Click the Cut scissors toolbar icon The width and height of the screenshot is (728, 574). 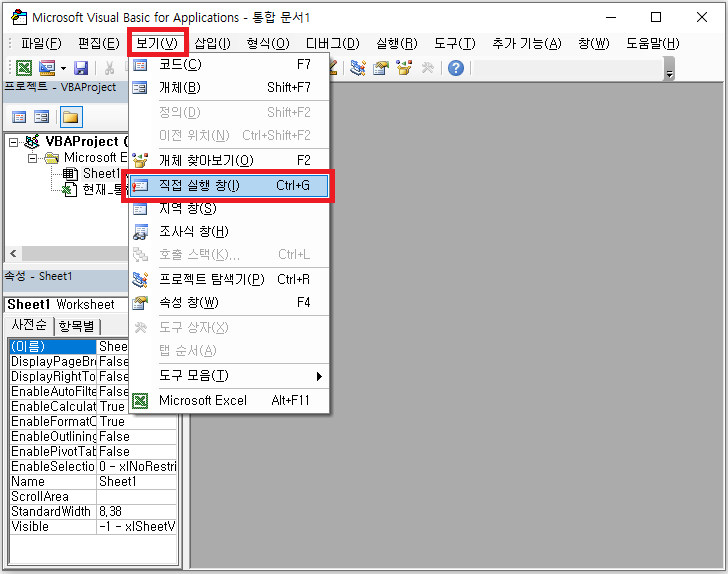point(110,68)
